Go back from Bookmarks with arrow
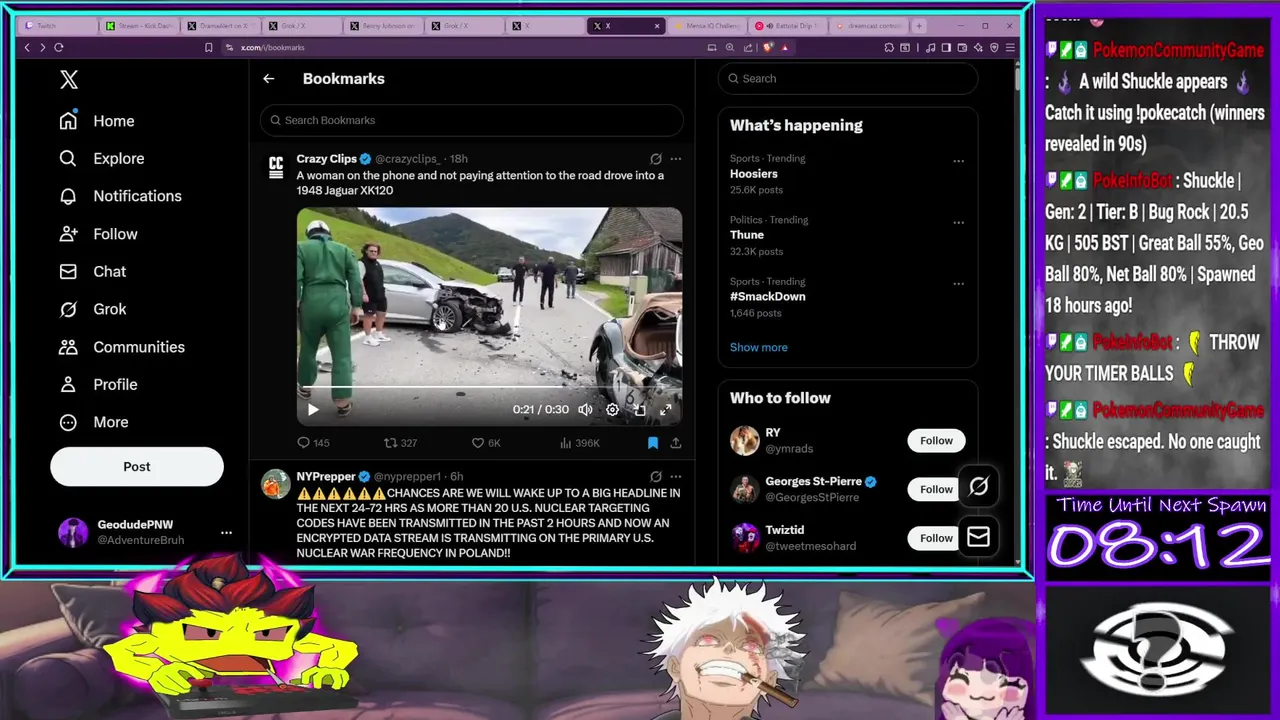Viewport: 1280px width, 720px height. 268,78
